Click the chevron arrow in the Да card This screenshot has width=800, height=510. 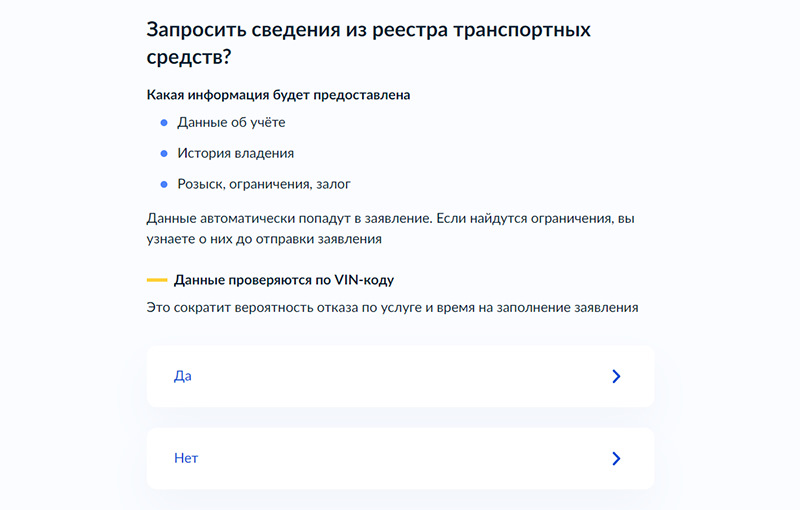click(616, 376)
